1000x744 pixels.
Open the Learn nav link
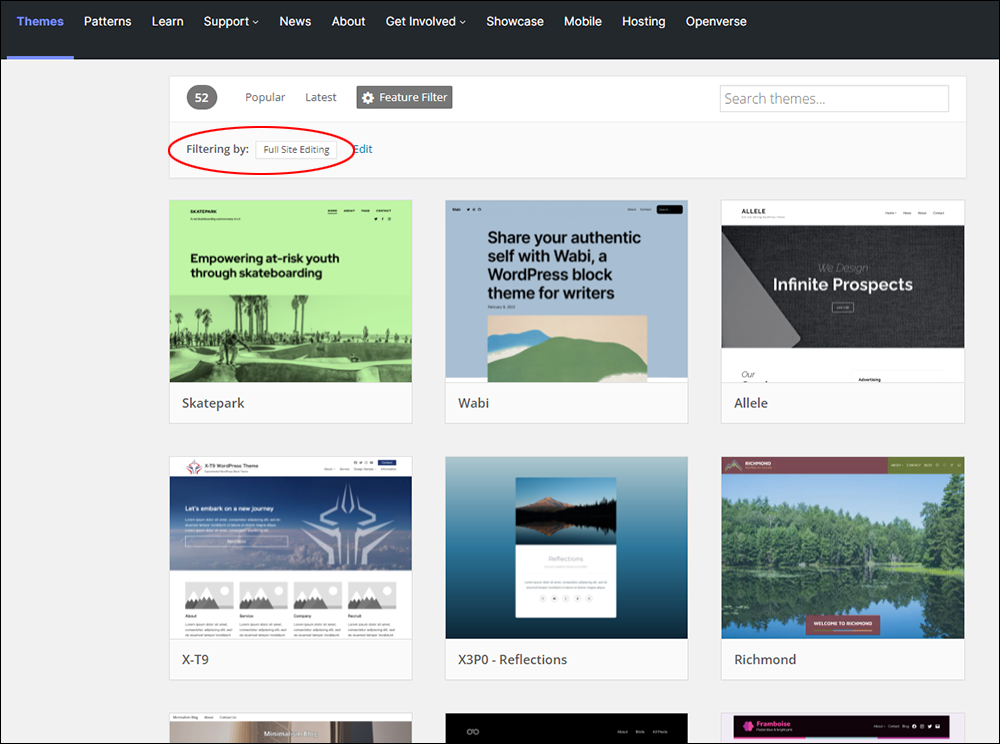168,22
